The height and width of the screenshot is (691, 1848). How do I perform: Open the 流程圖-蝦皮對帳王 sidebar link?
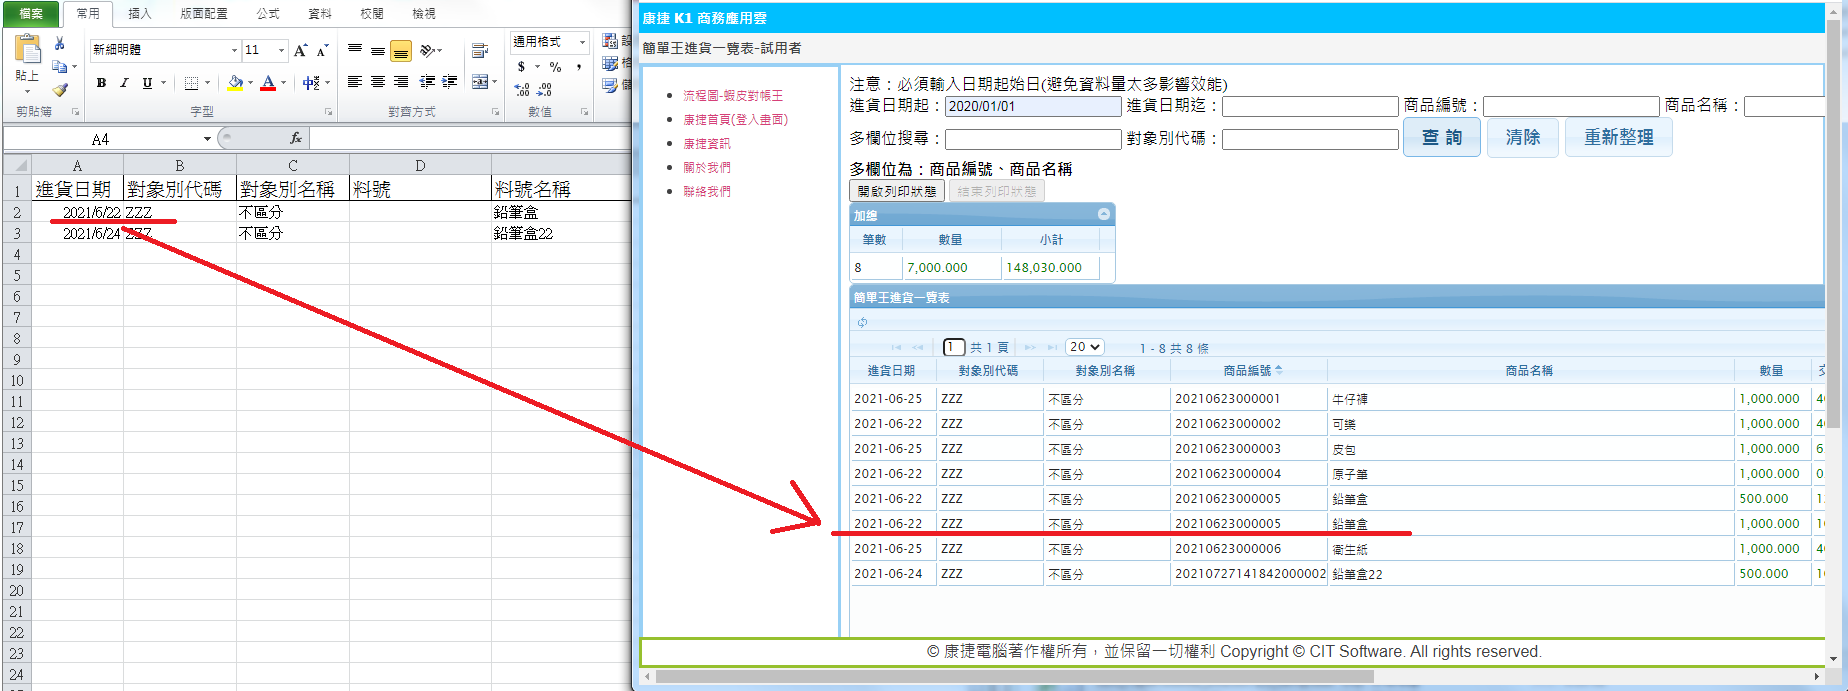point(733,96)
